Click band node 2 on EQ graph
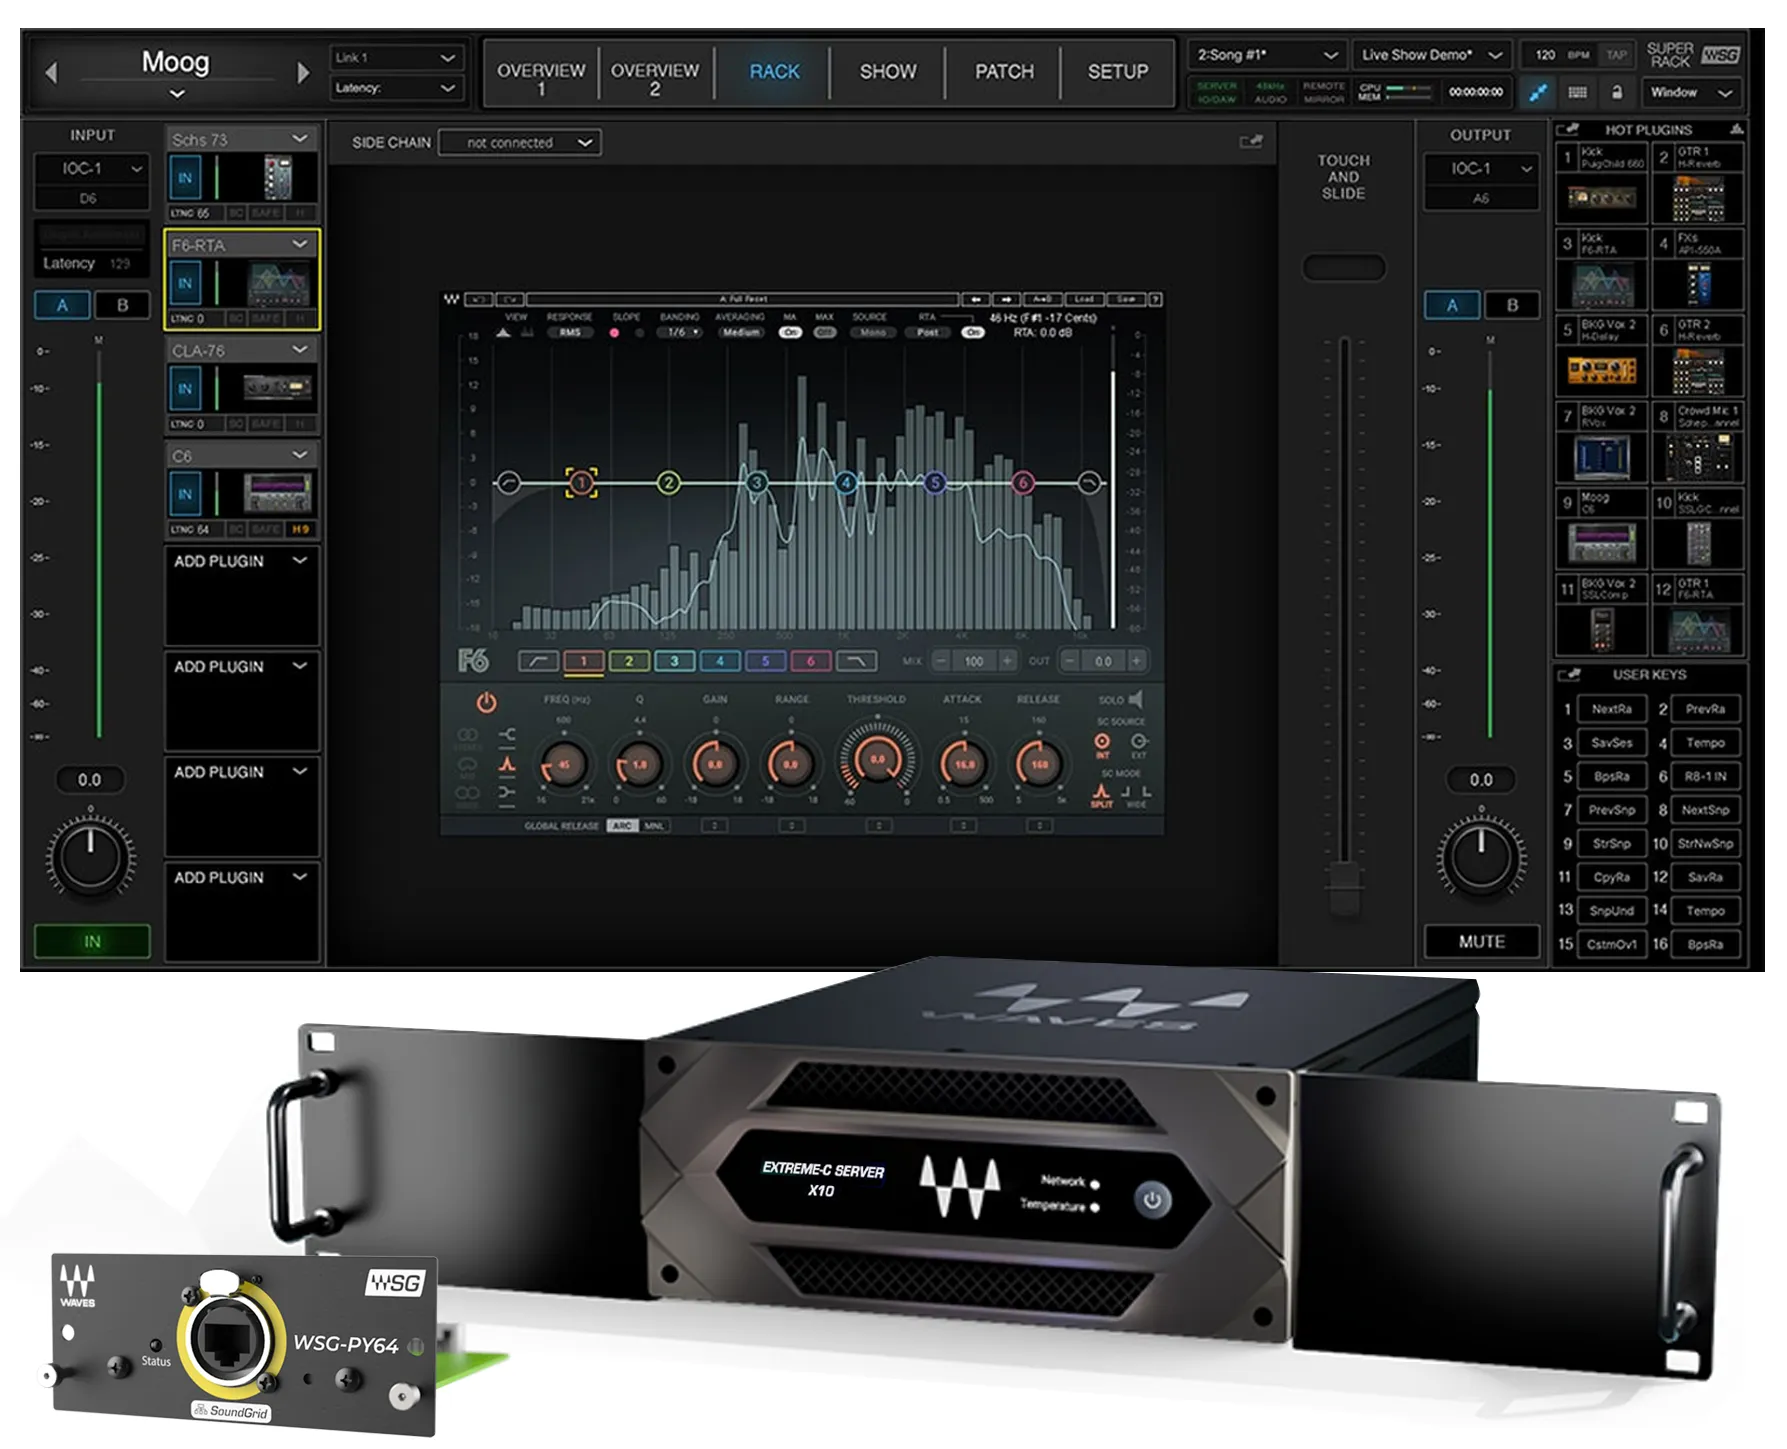This screenshot has height=1449, width=1787. click(x=668, y=483)
